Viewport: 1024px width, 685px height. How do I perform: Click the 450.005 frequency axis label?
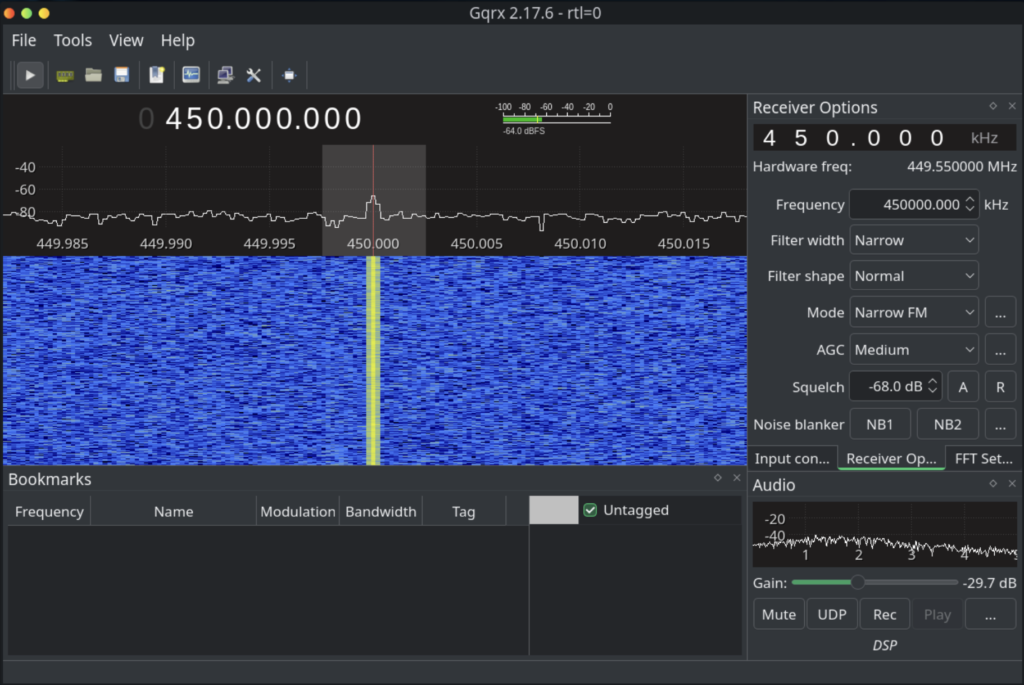(476, 244)
